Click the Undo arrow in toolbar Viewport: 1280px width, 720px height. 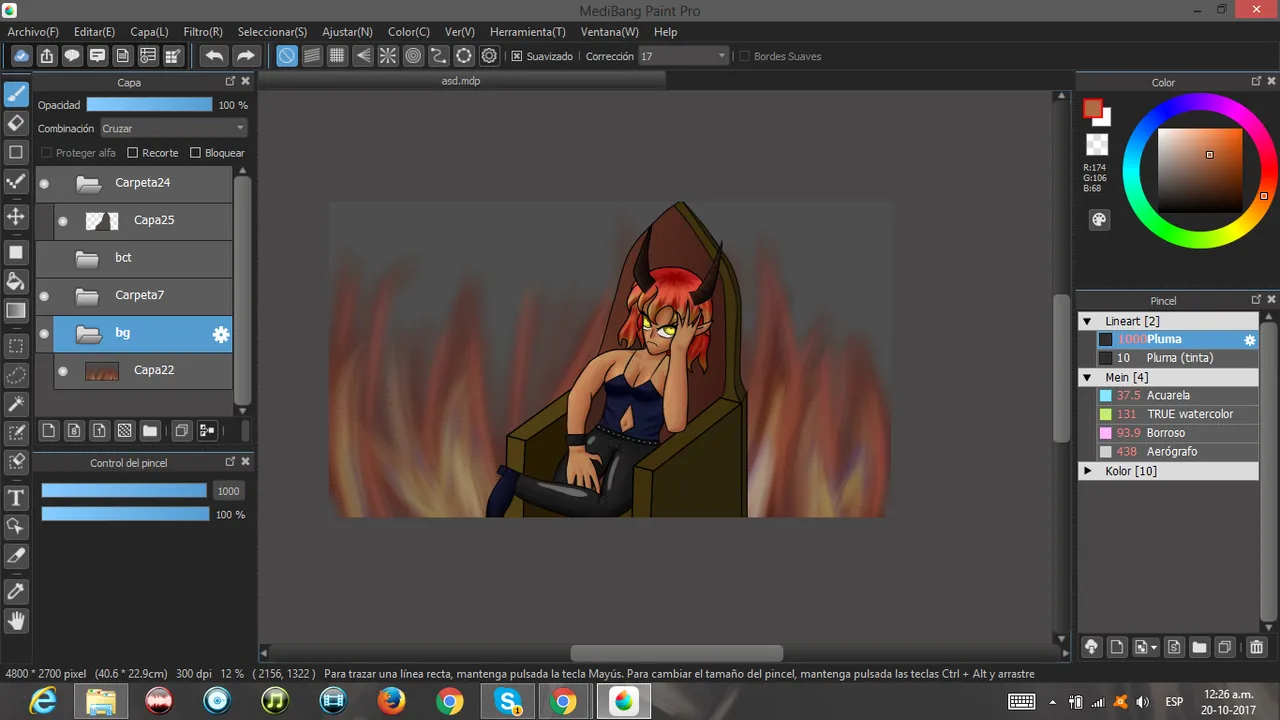point(214,56)
